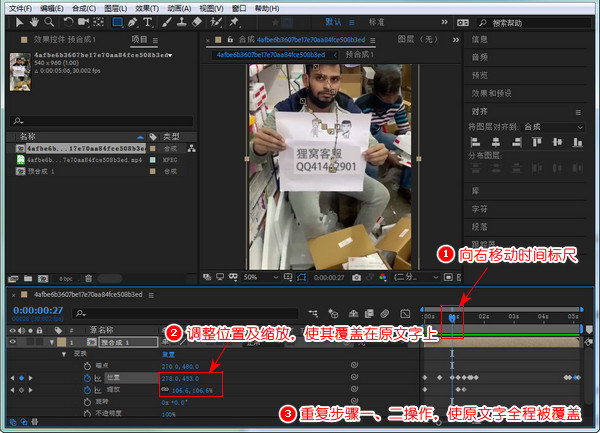Image resolution: width=600 pixels, height=433 pixels.
Task: Expand viewer panel overflow chevrons
Action: click(455, 40)
